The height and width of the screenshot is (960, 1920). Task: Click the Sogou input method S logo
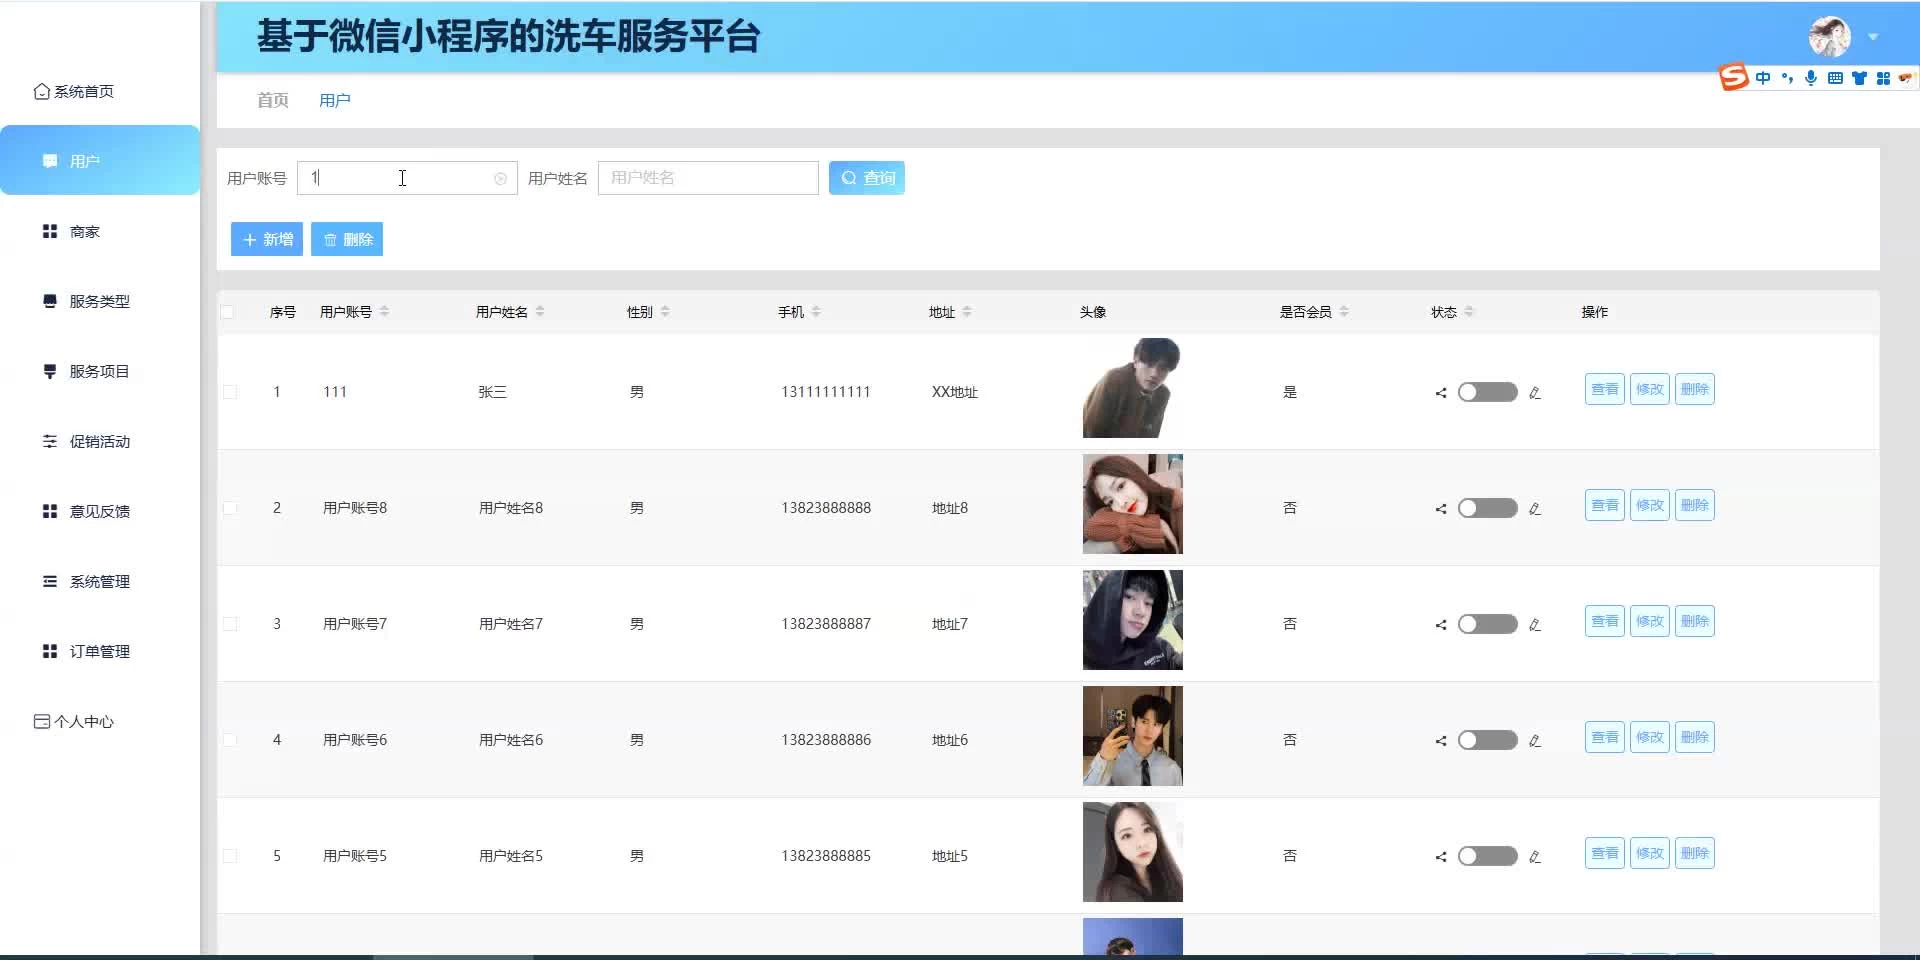point(1734,77)
